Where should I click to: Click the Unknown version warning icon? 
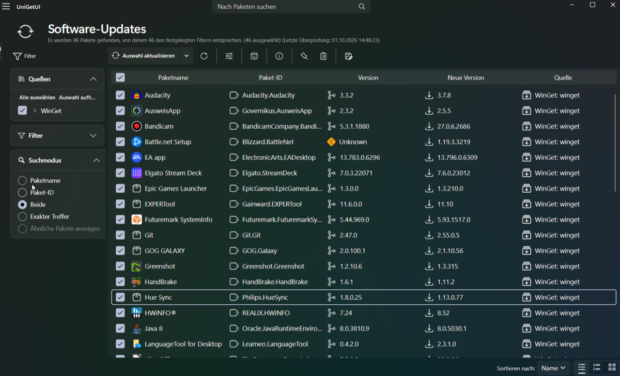[x=331, y=142]
